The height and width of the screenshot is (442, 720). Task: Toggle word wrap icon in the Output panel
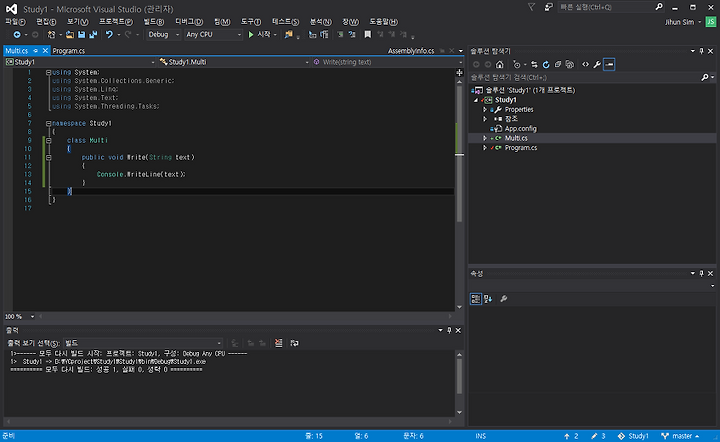[294, 343]
